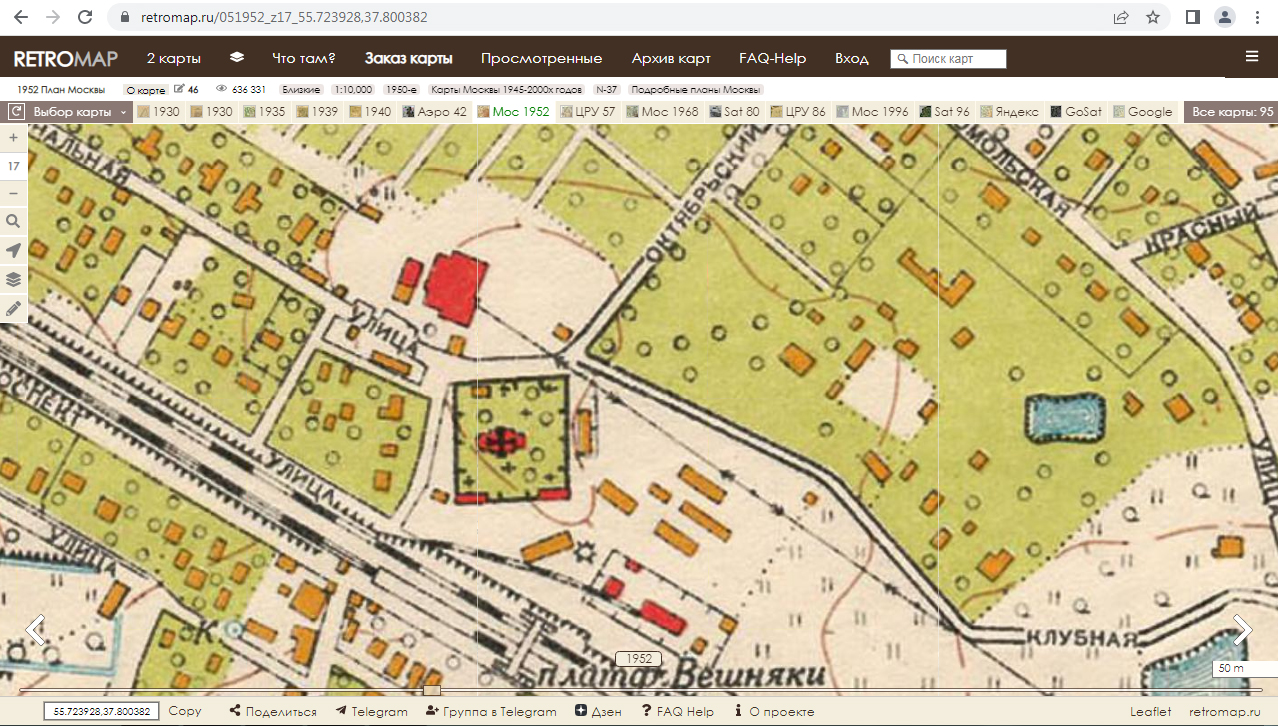Open Заказ карты in the header

[x=409, y=58]
